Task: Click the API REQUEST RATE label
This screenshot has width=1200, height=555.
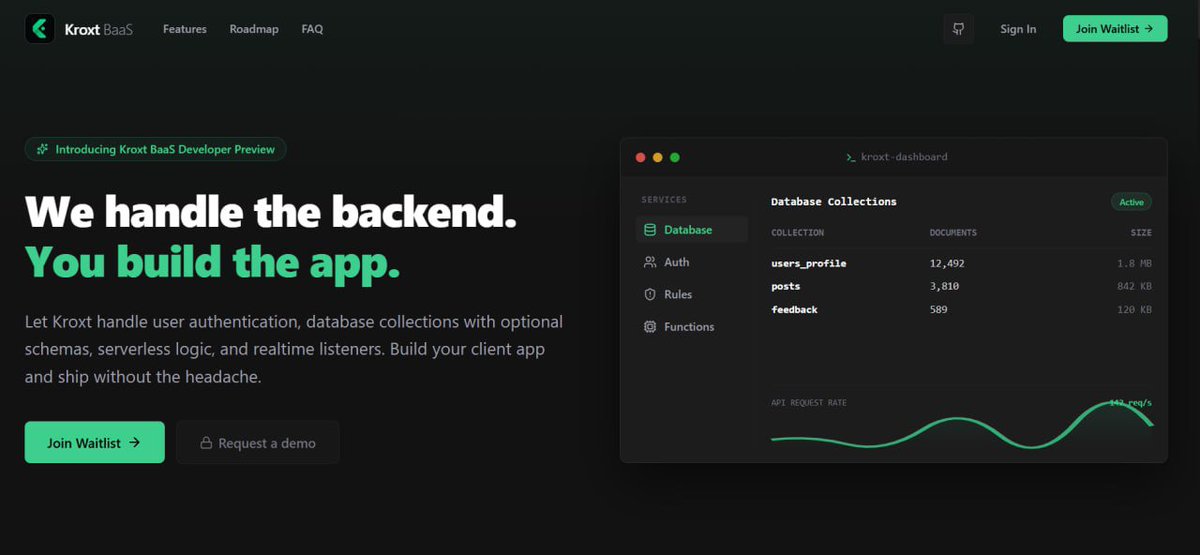Action: coord(808,403)
